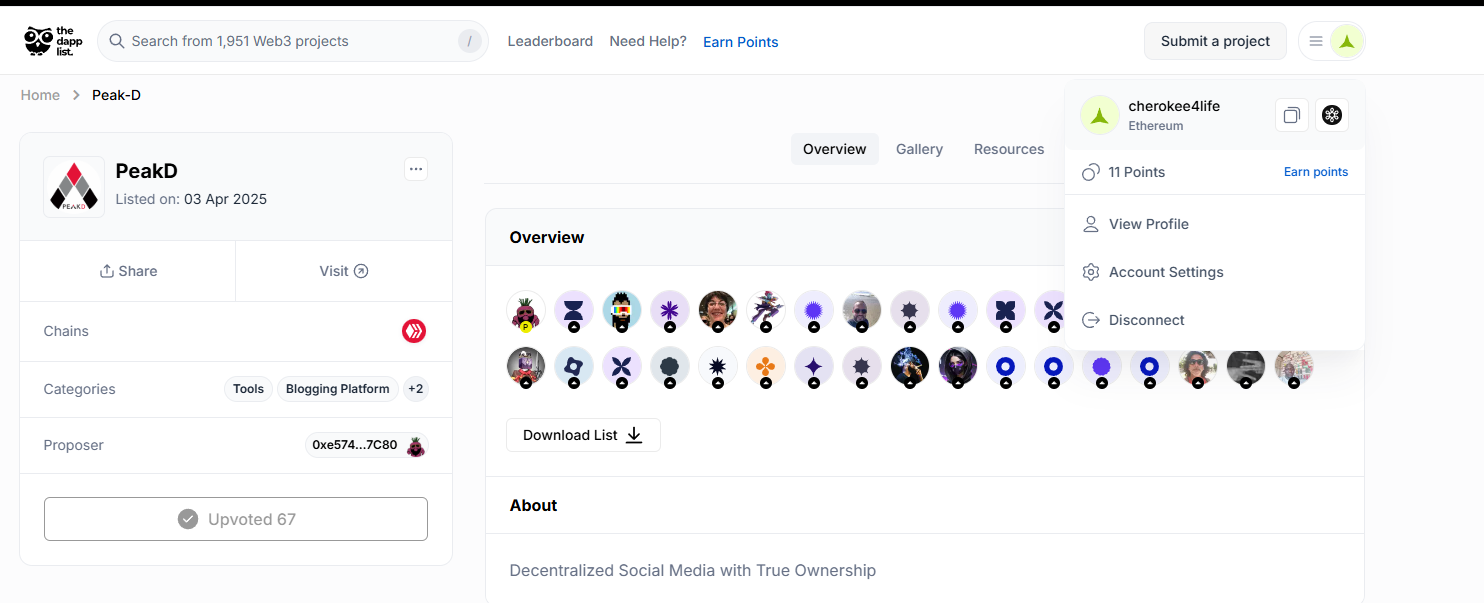The image size is (1484, 603).
Task: Select the pixel punk rainbow-glasses avatar
Action: 622,311
